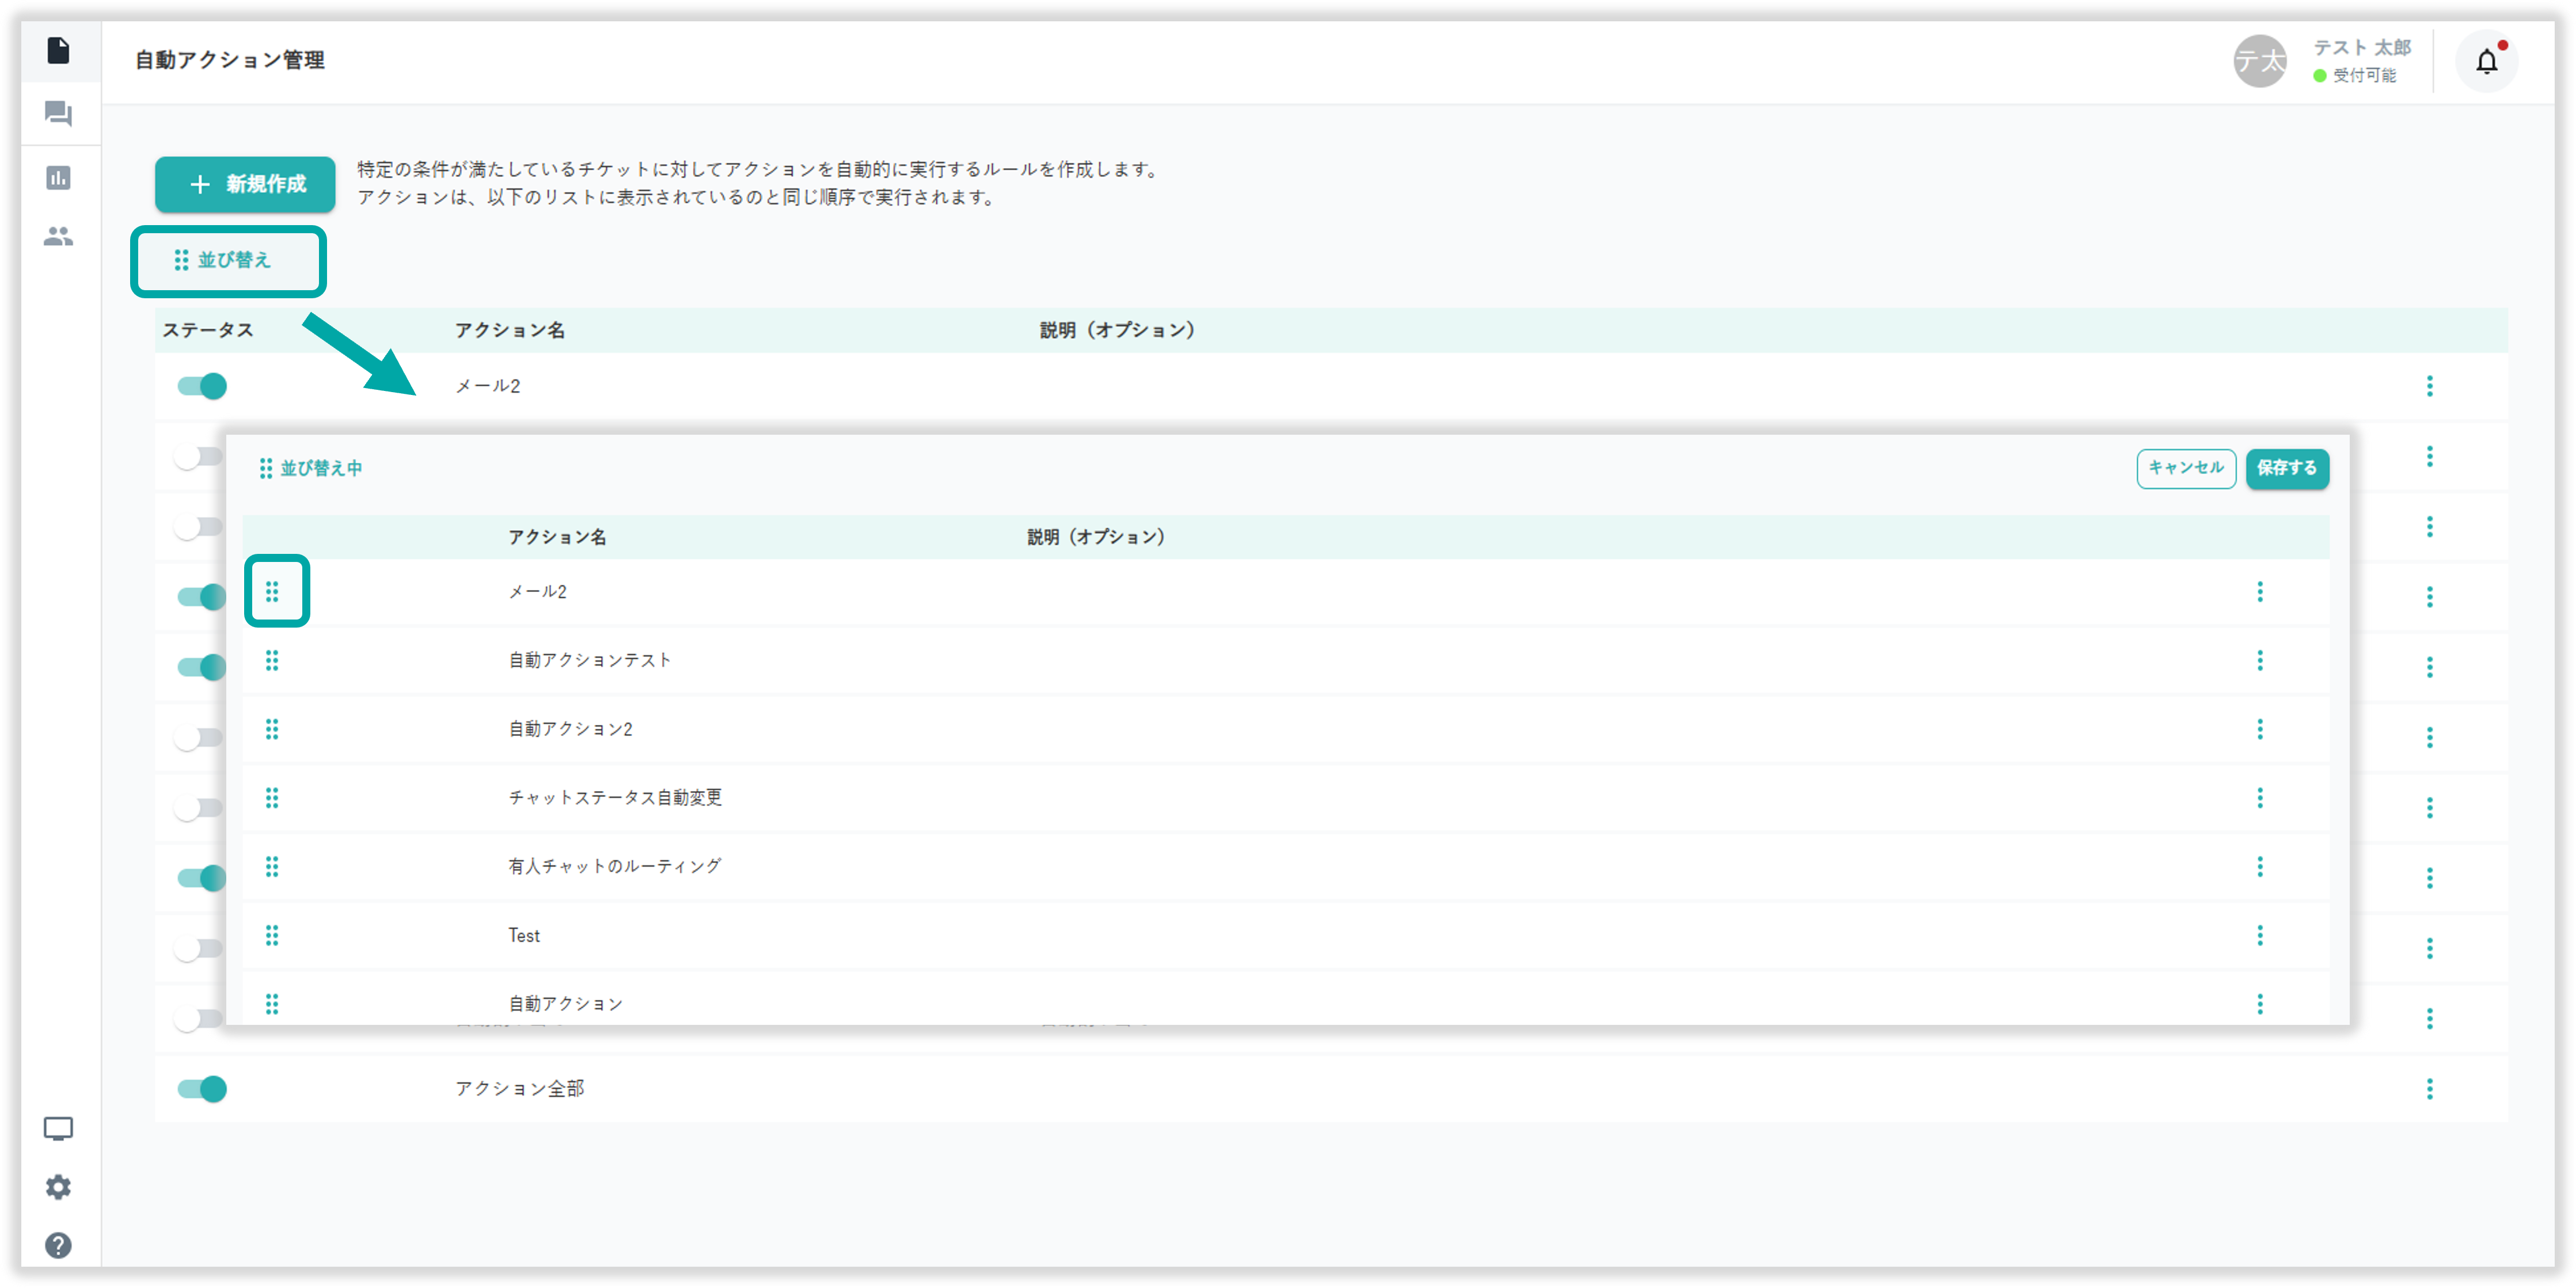Open more options for アクション全部 row

(x=2429, y=1089)
